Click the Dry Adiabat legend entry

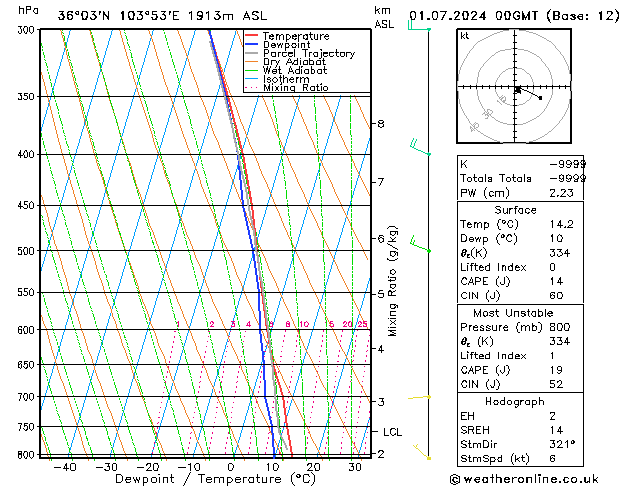point(286,62)
